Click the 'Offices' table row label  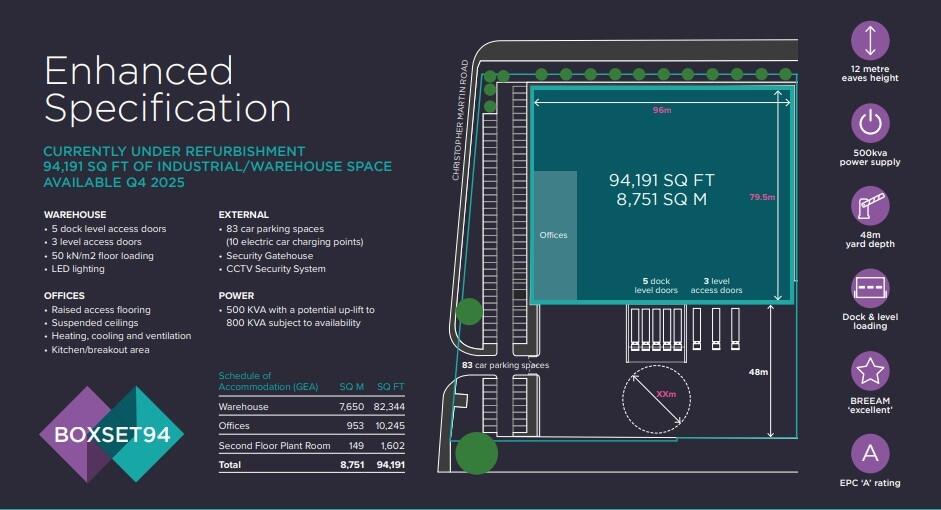234,426
